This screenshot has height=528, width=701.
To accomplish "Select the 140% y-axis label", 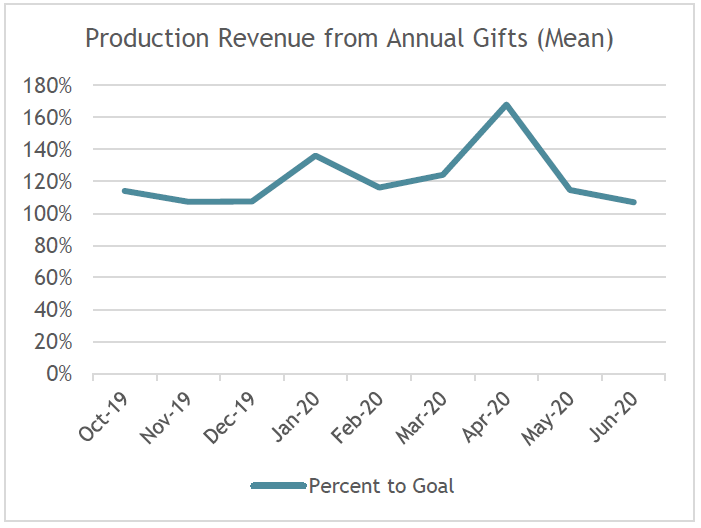I will pyautogui.click(x=47, y=150).
